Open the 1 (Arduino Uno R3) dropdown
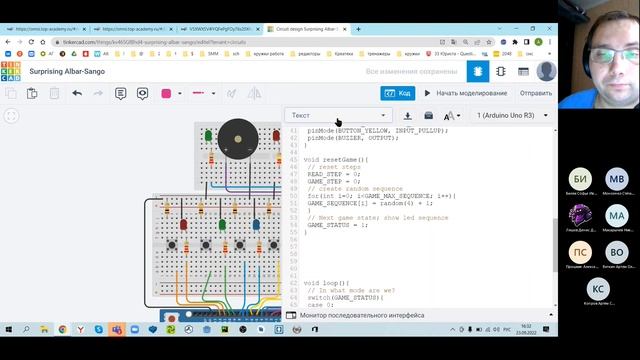This screenshot has height=360, width=640. click(x=512, y=116)
